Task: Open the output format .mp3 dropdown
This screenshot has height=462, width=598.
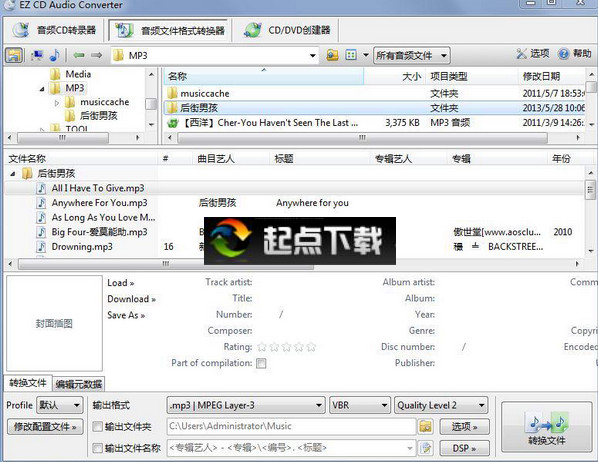Action: pos(246,405)
